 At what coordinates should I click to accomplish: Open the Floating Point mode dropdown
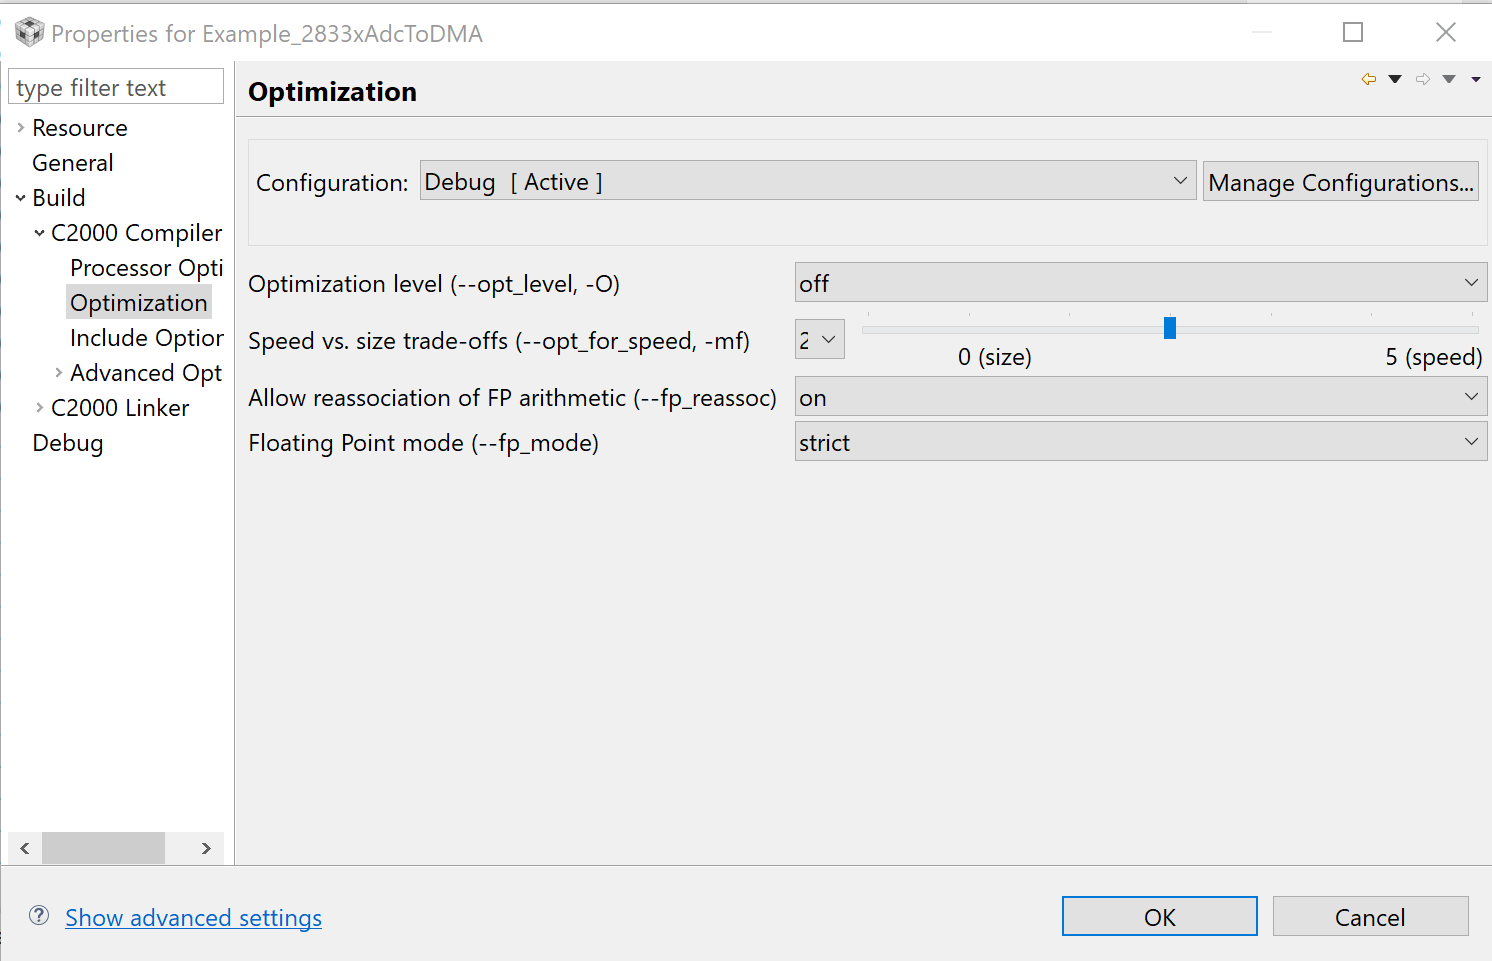coord(1140,442)
